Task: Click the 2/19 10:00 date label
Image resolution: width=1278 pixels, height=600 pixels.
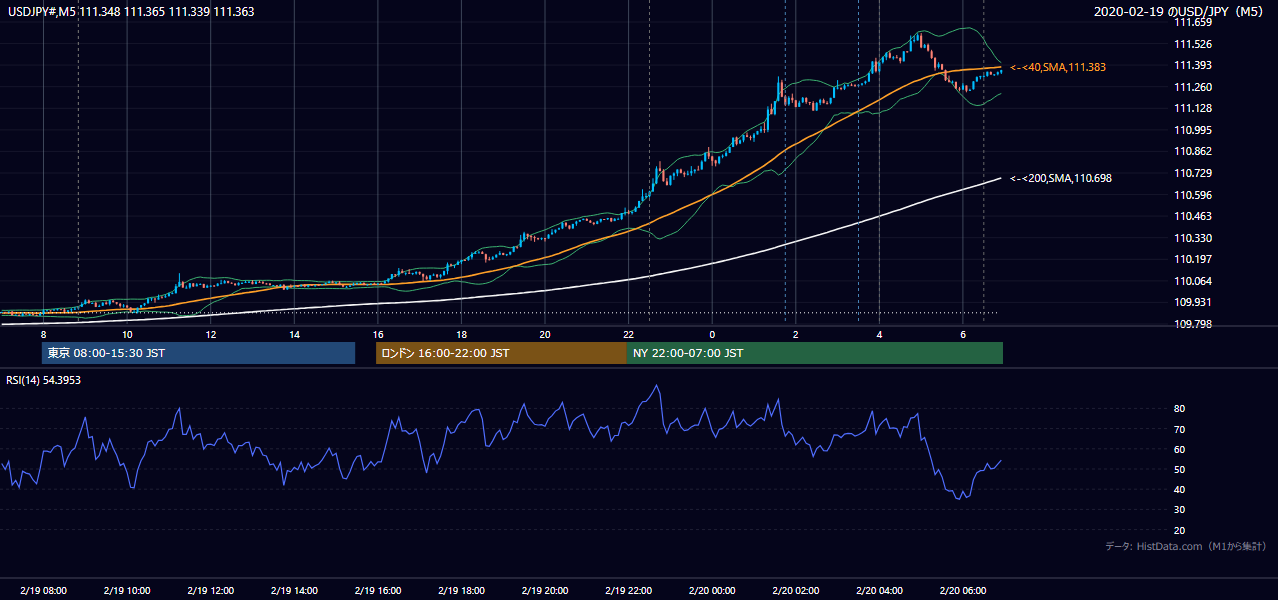Action: pos(127,591)
